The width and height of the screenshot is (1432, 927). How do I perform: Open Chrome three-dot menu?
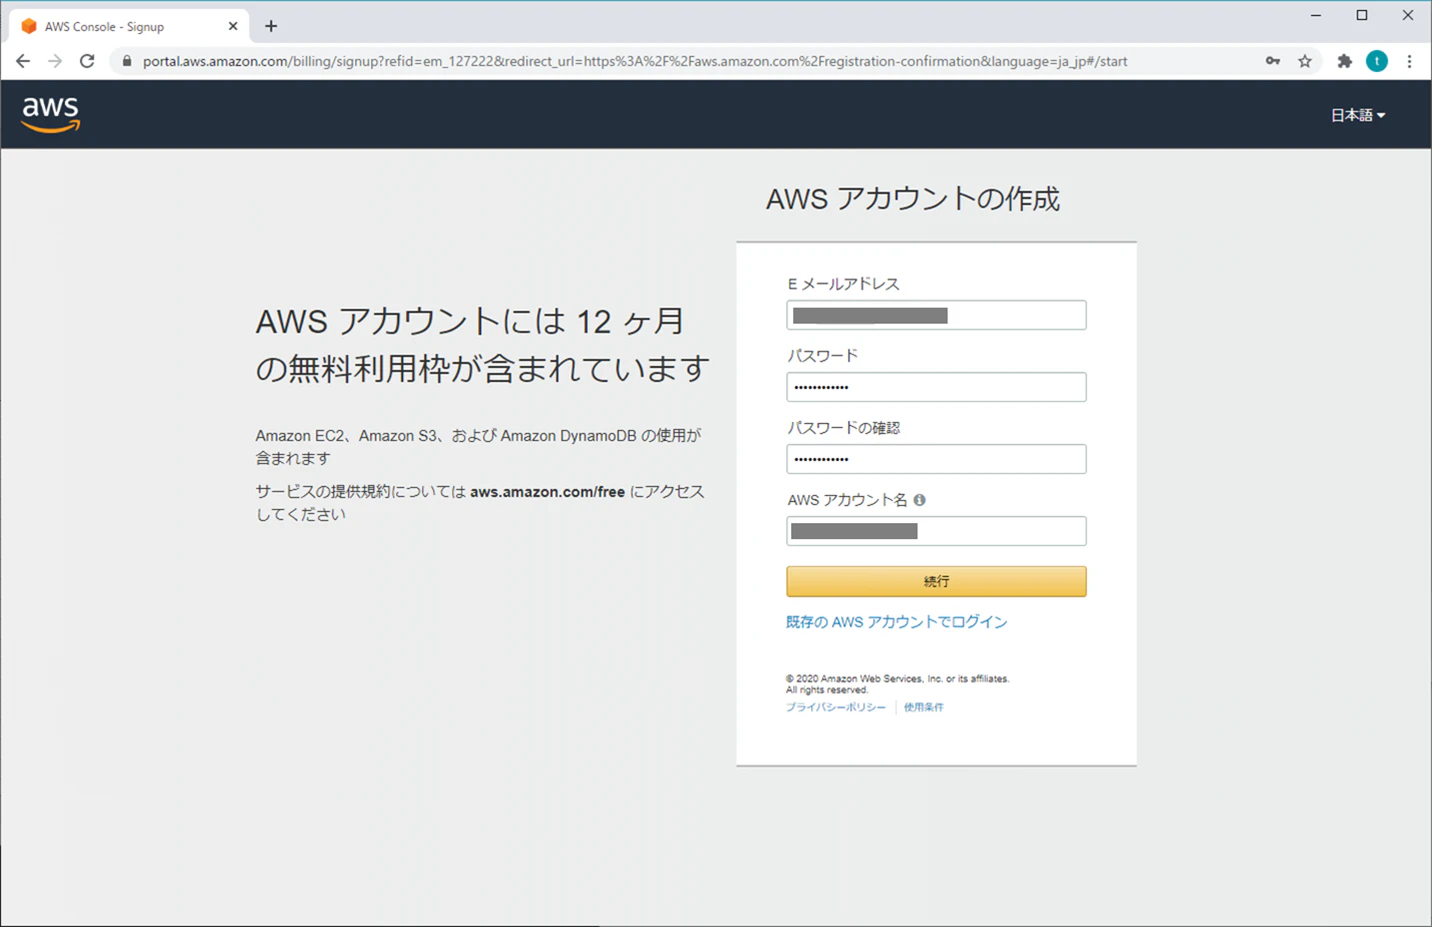pyautogui.click(x=1409, y=61)
